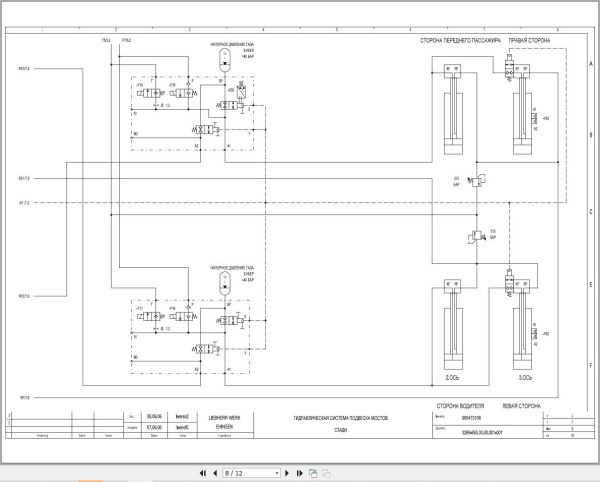Select the cylinder label '2.00b'

(x=452, y=378)
